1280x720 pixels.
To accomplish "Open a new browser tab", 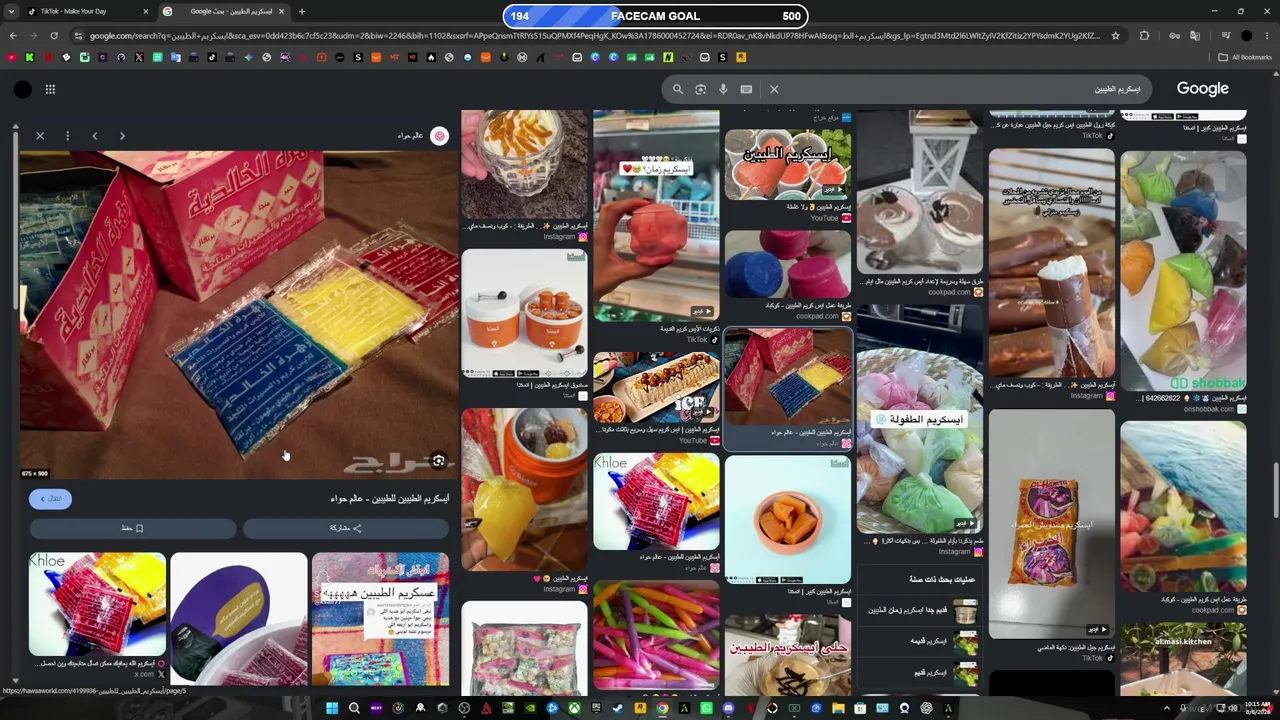I will [302, 11].
